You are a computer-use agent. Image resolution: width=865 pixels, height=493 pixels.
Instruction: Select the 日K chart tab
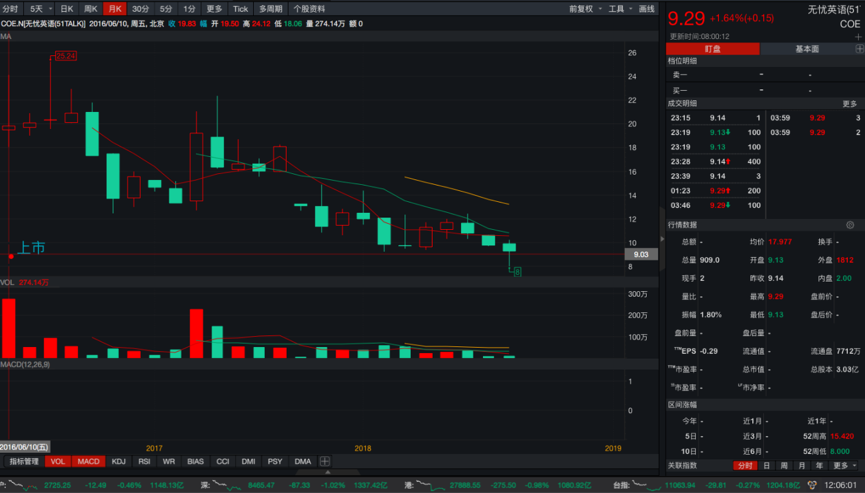click(x=67, y=9)
